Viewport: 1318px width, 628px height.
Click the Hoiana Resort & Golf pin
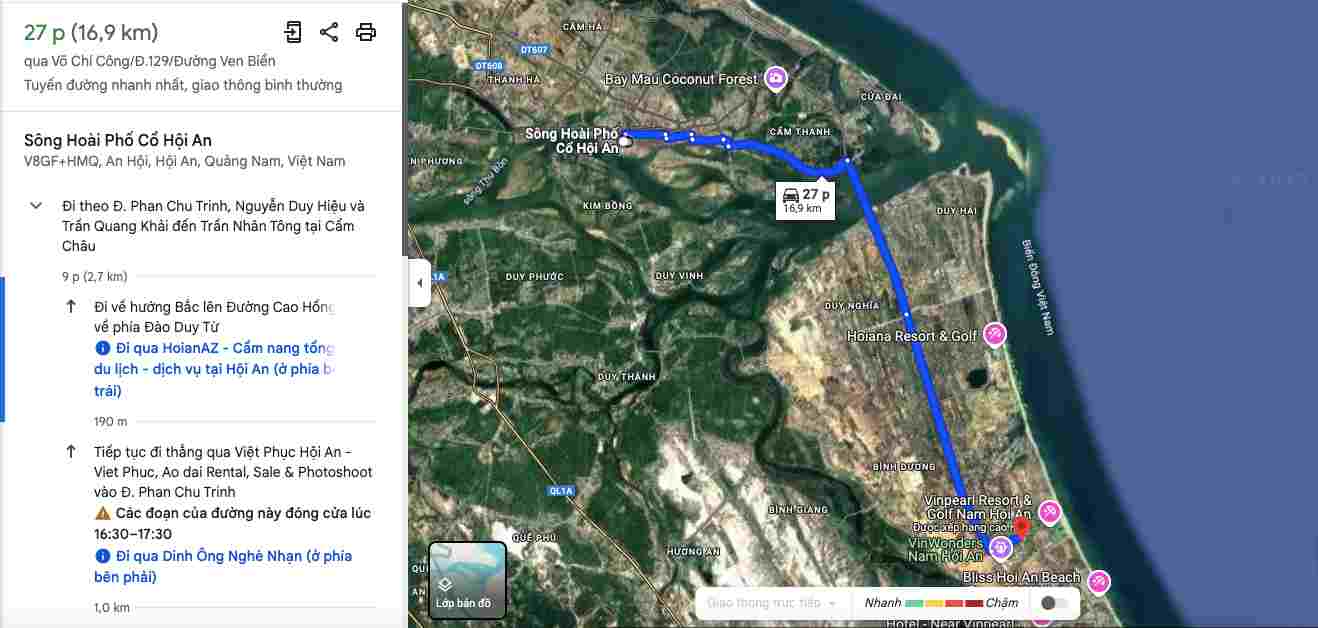coord(995,335)
